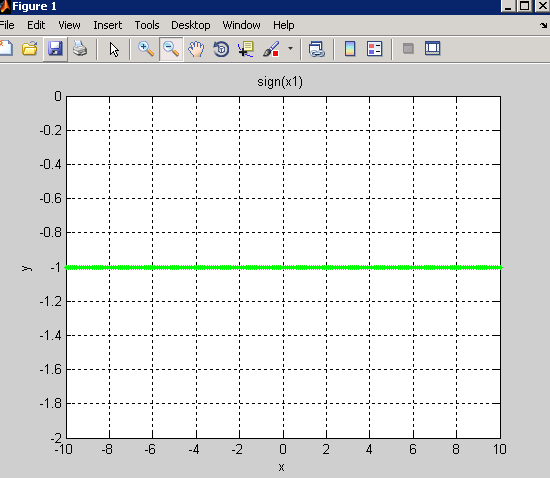Expand the Brush color dropdown arrow
Image resolution: width=550 pixels, height=478 pixels.
point(290,48)
